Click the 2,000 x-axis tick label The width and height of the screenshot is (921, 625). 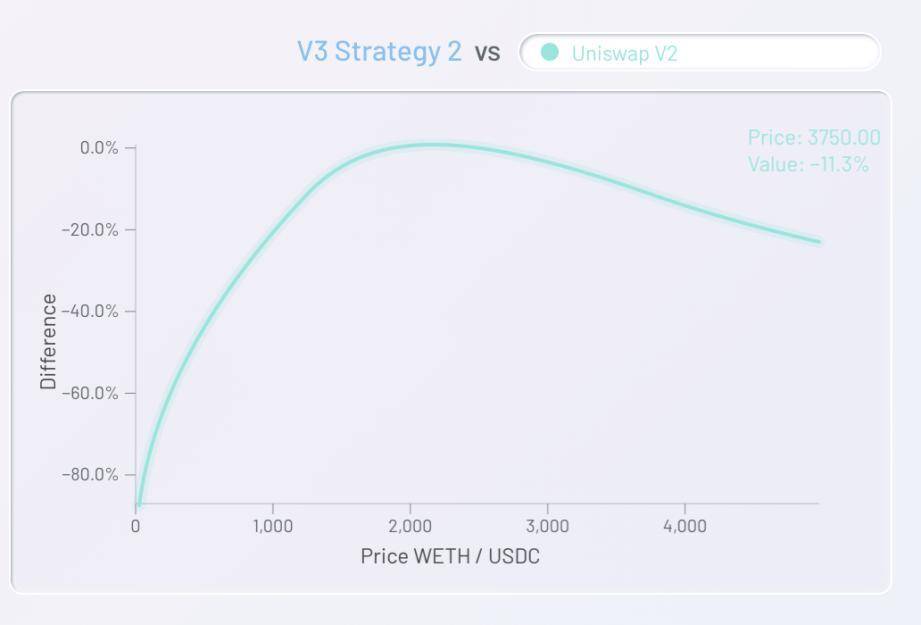point(410,526)
